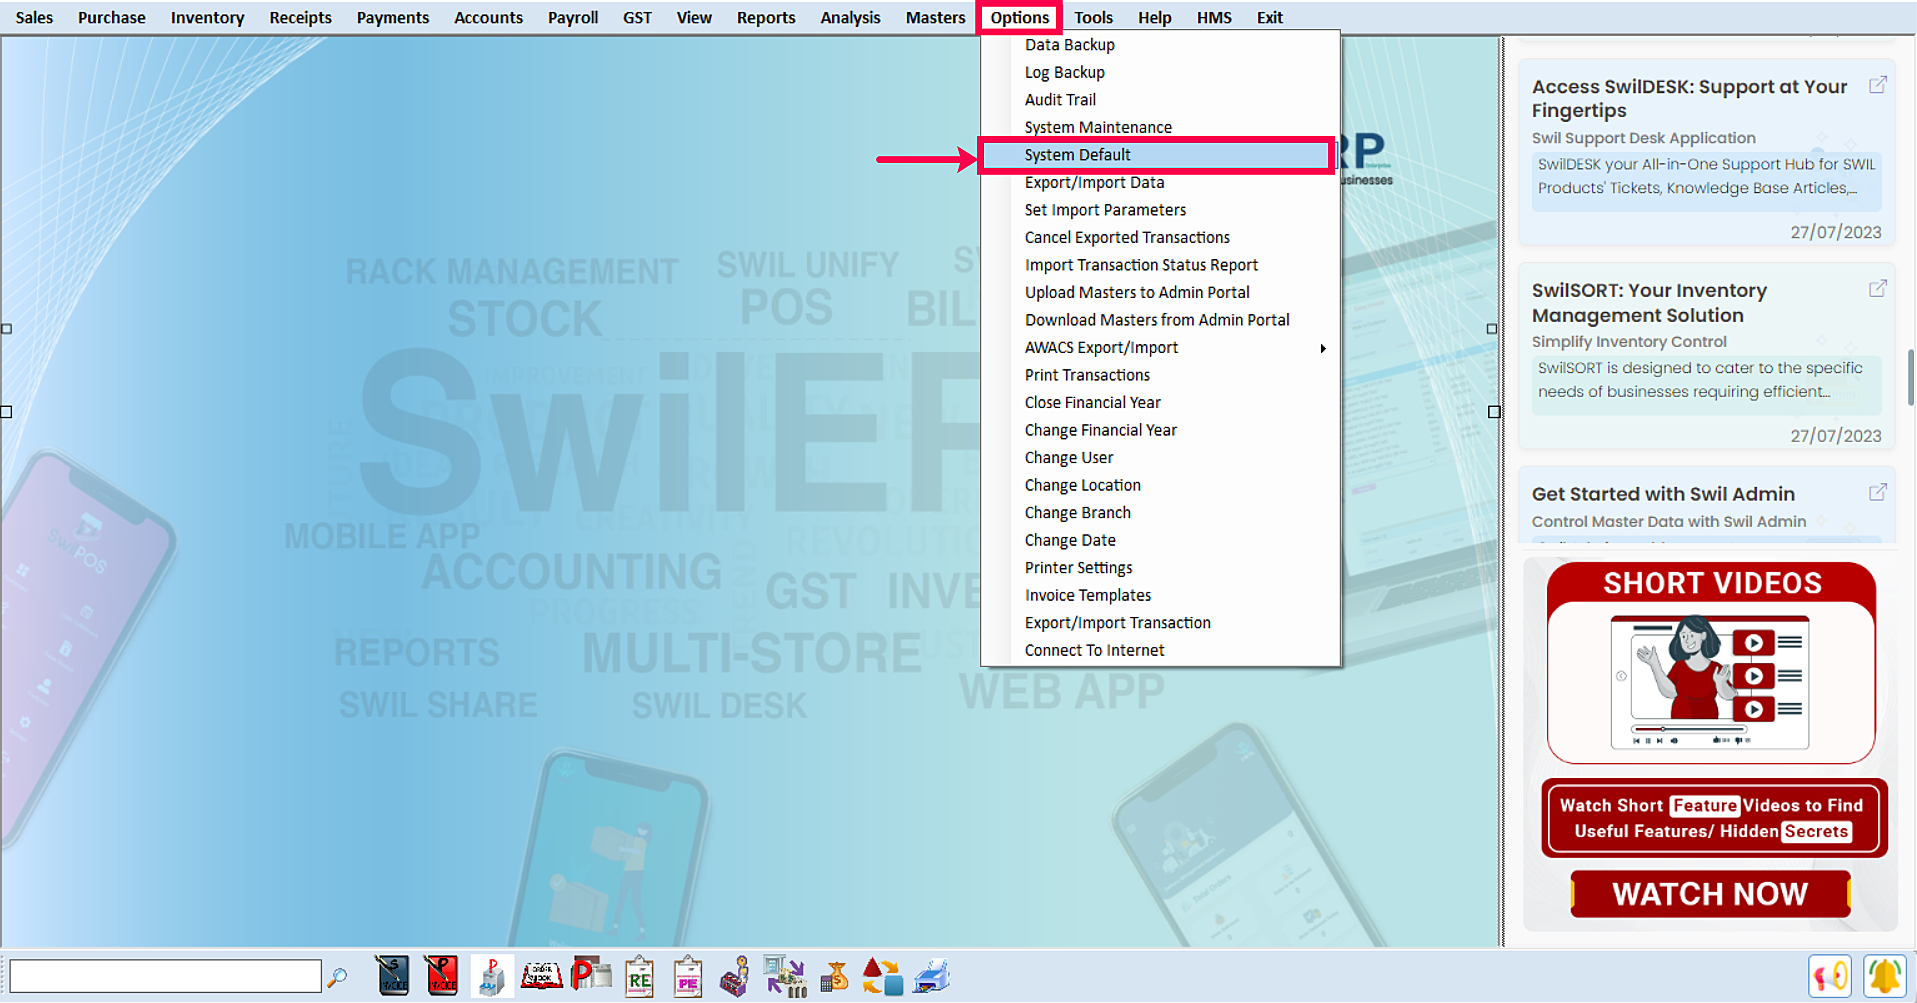This screenshot has width=1917, height=1003.
Task: Open the Purchase menu
Action: click(x=112, y=17)
